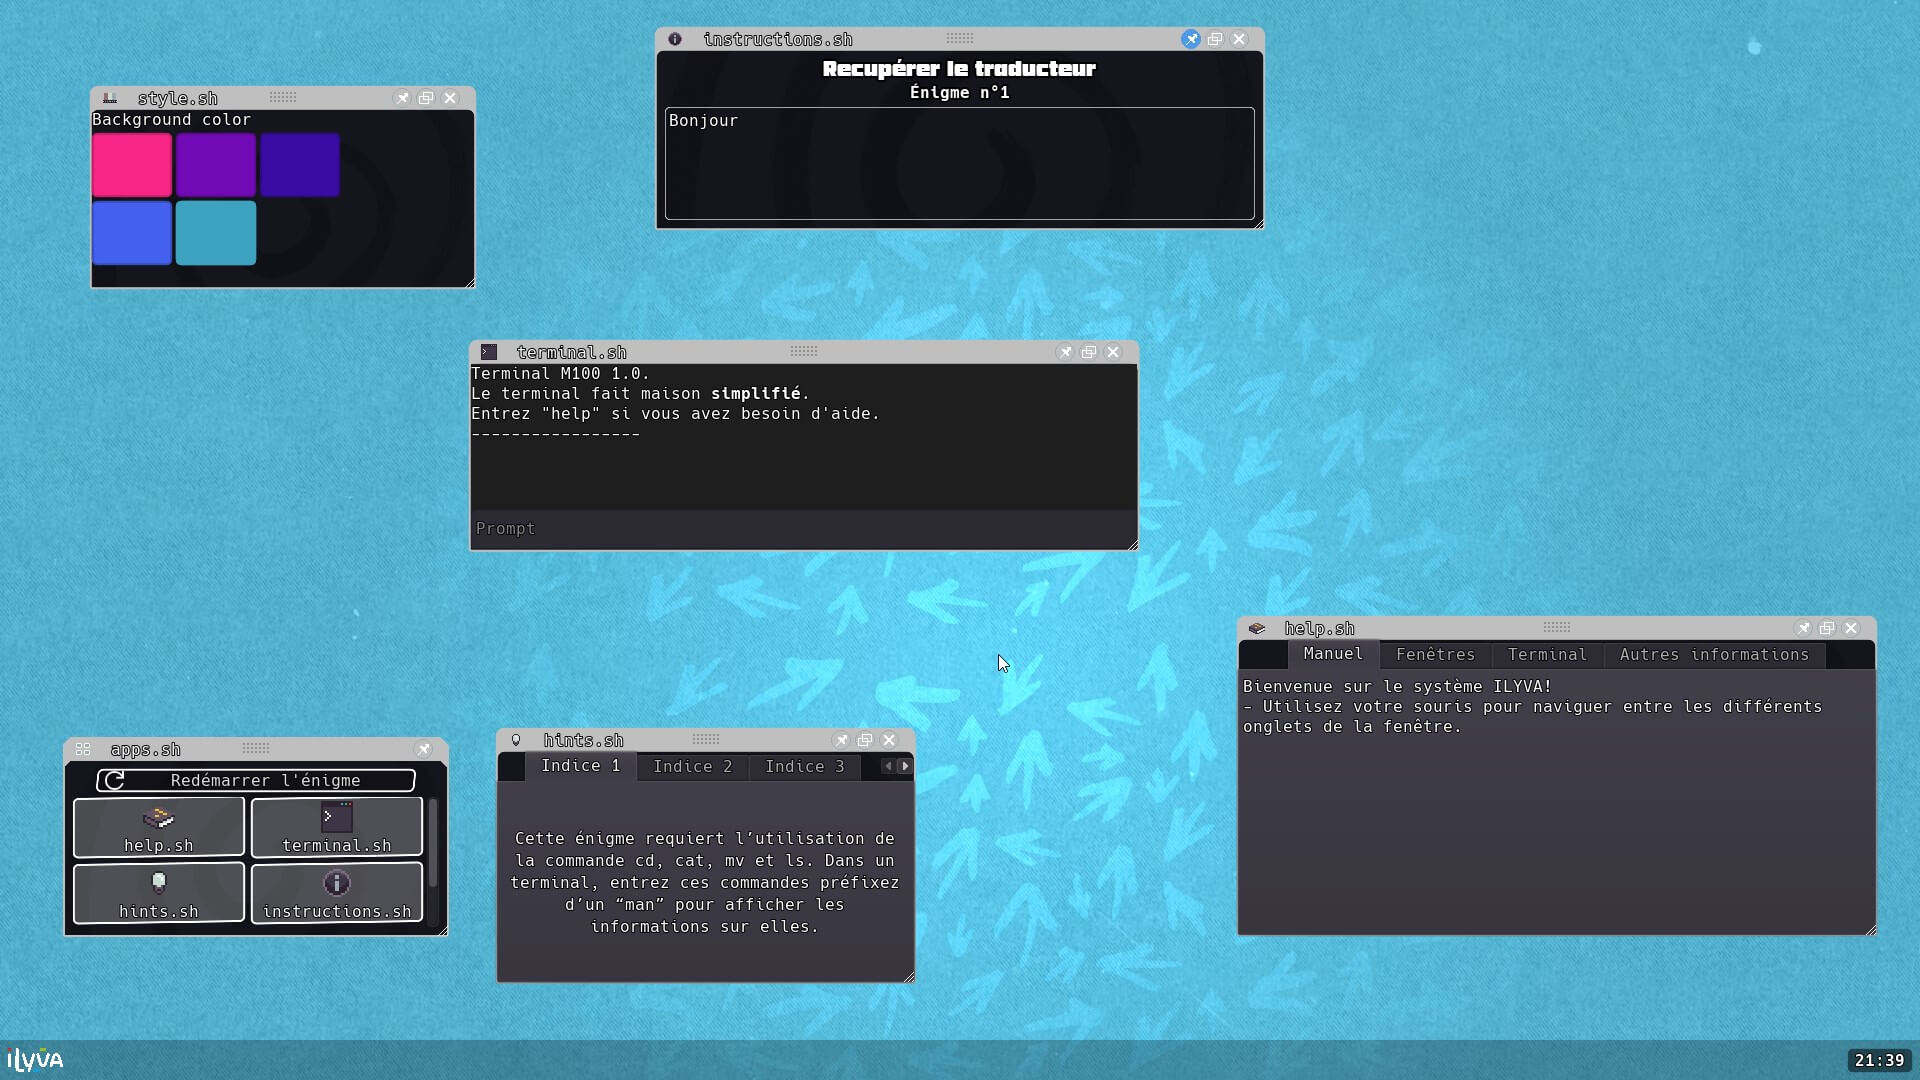Select the teal background color swatch
Screen dimensions: 1920x1080
pyautogui.click(x=216, y=233)
